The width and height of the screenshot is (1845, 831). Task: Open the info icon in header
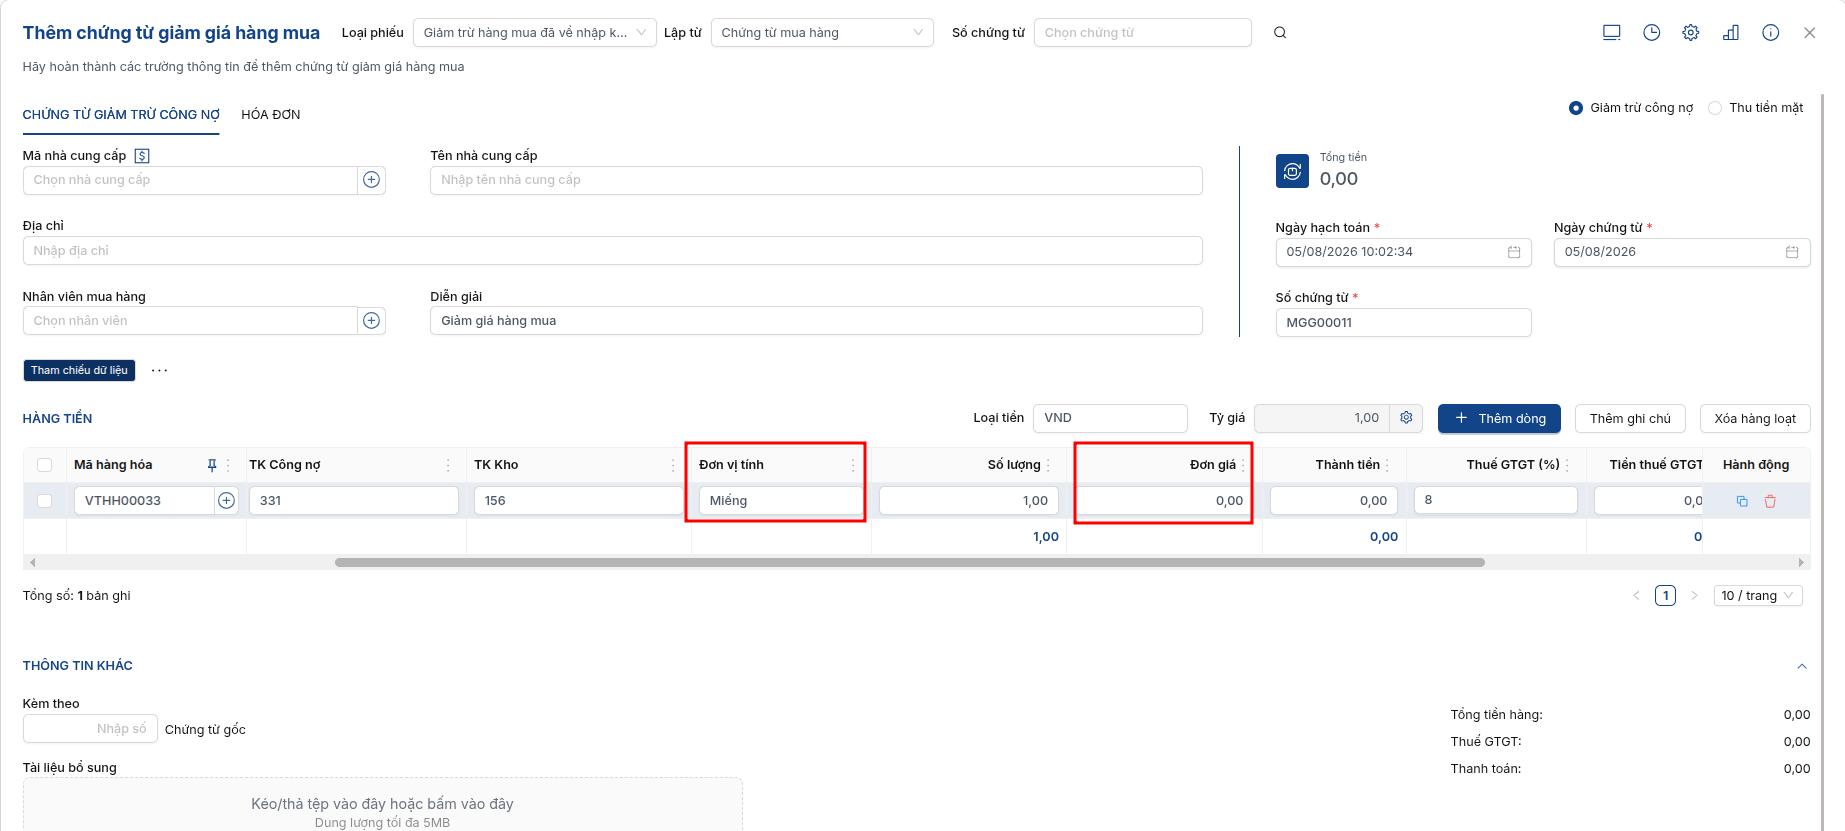(x=1771, y=33)
